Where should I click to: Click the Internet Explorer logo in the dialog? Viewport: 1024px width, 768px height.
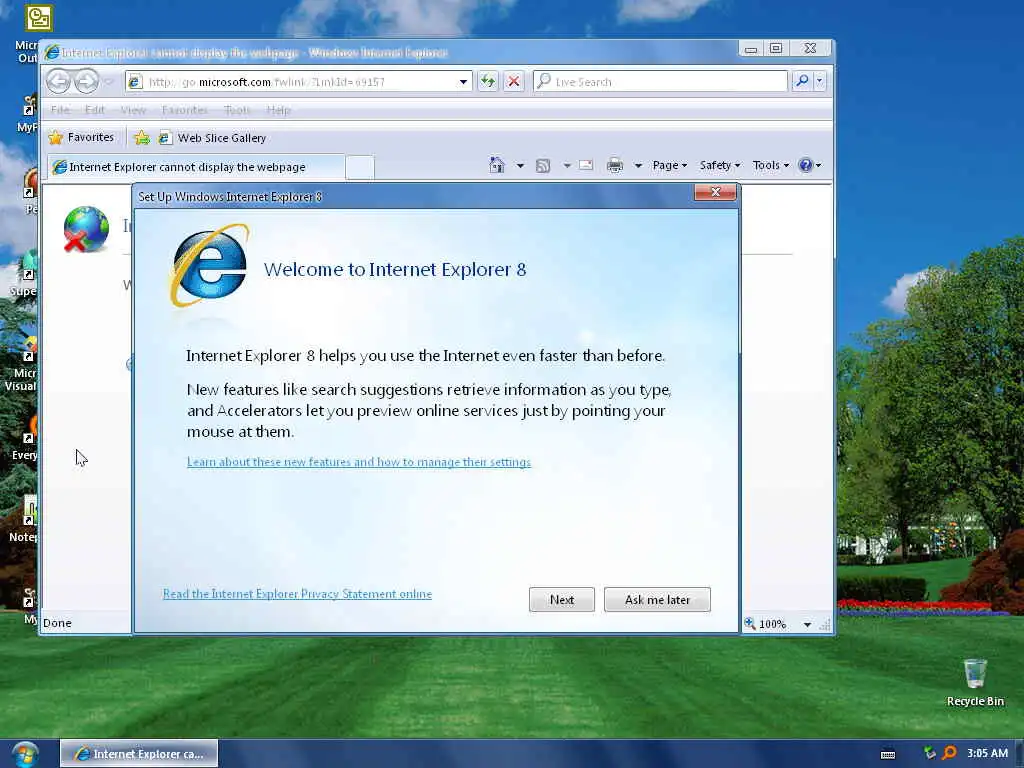coord(210,266)
